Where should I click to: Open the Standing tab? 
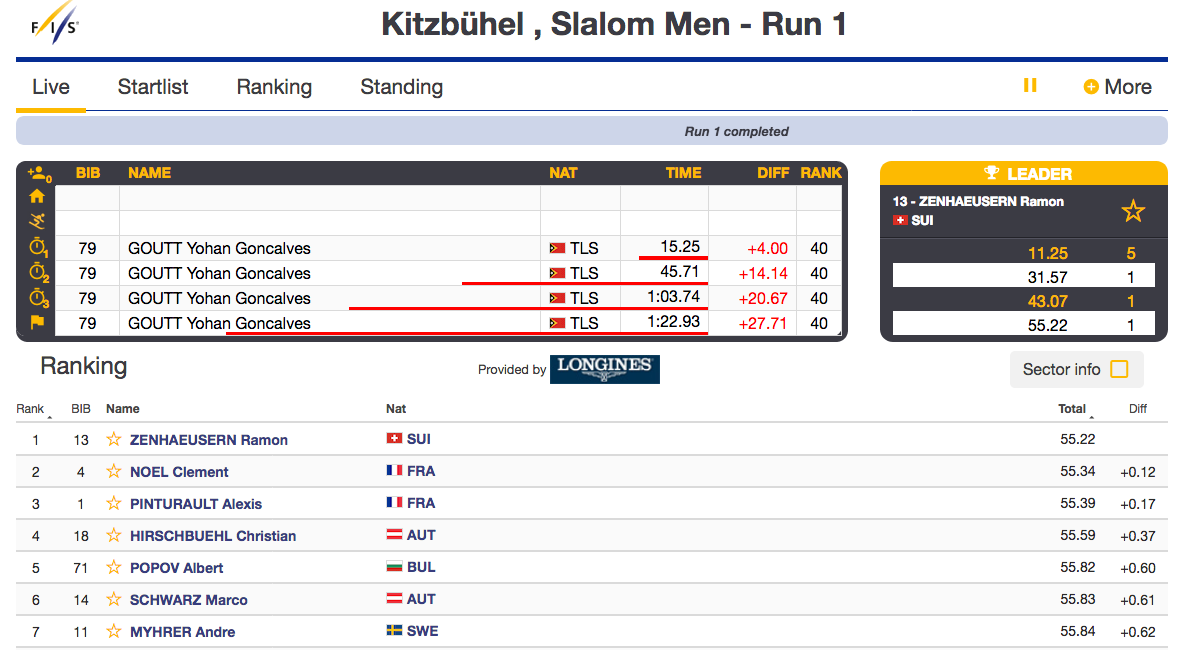(x=401, y=87)
